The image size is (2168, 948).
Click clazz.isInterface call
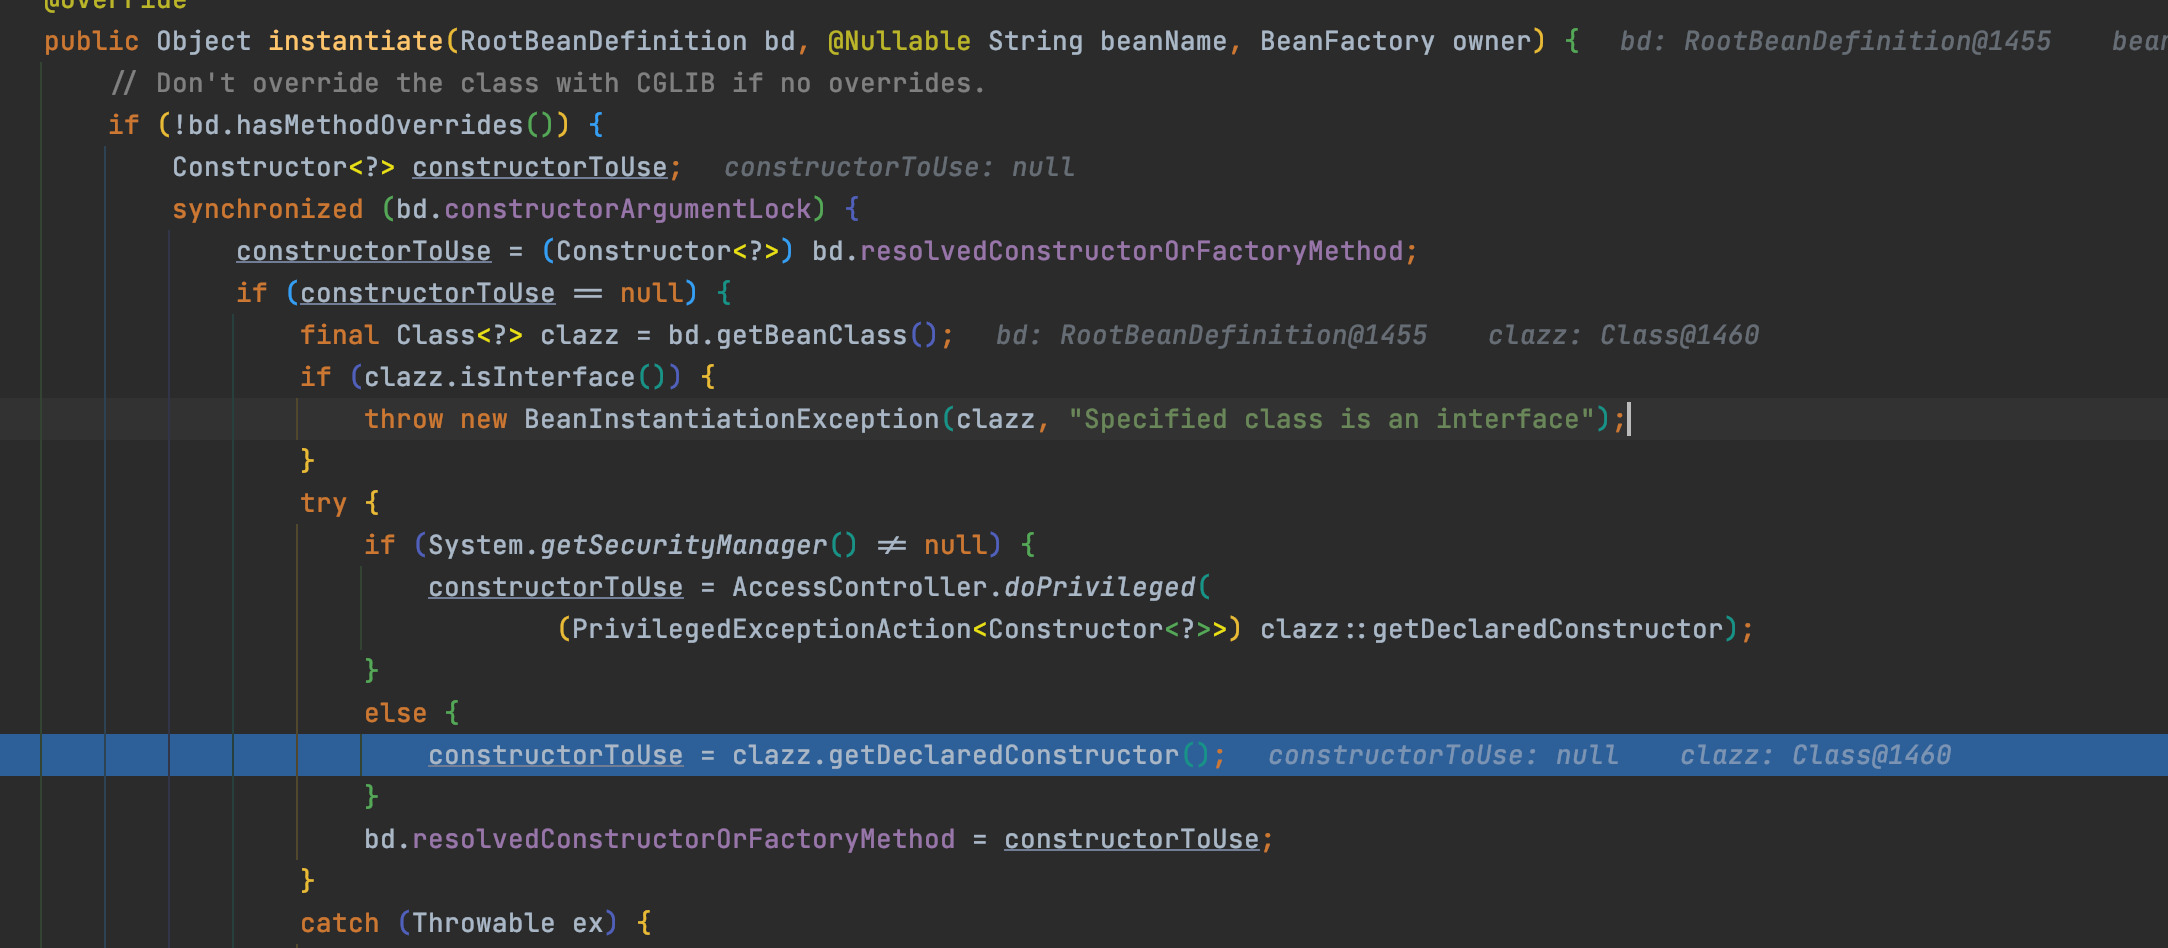click(522, 377)
